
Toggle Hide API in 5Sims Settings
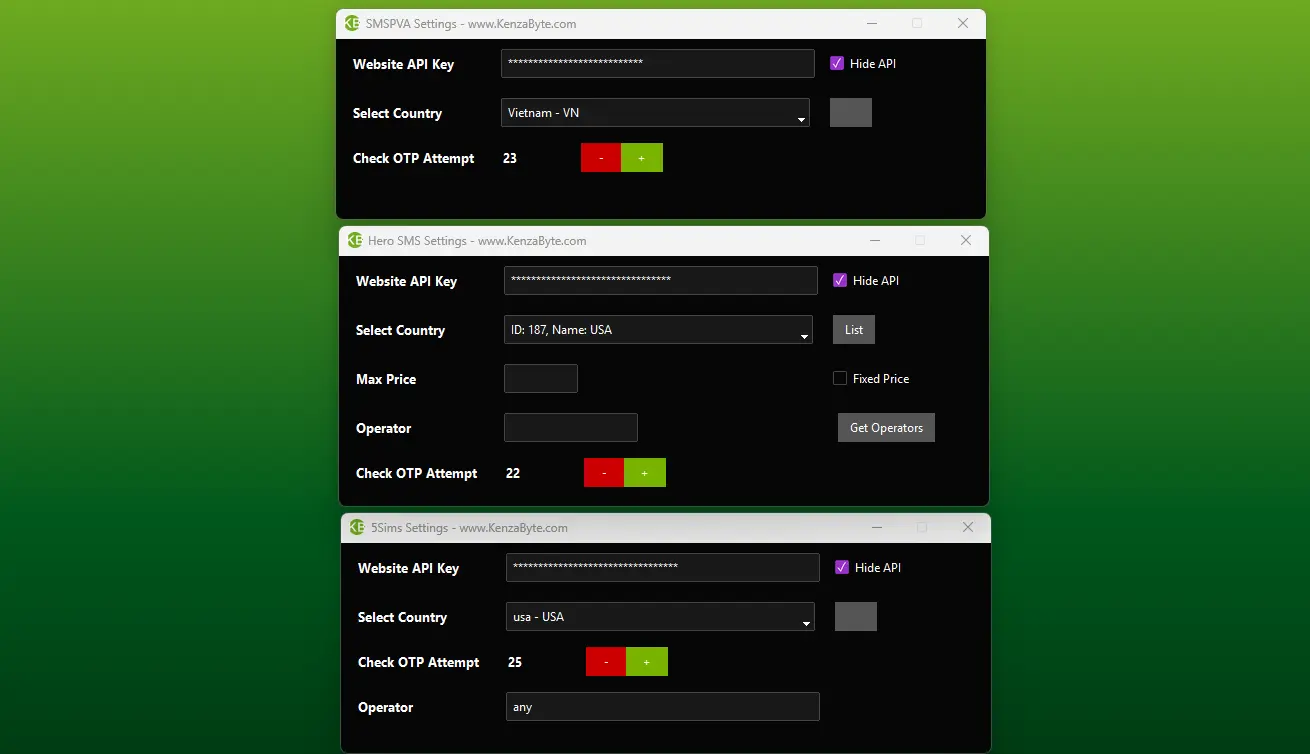tap(842, 567)
